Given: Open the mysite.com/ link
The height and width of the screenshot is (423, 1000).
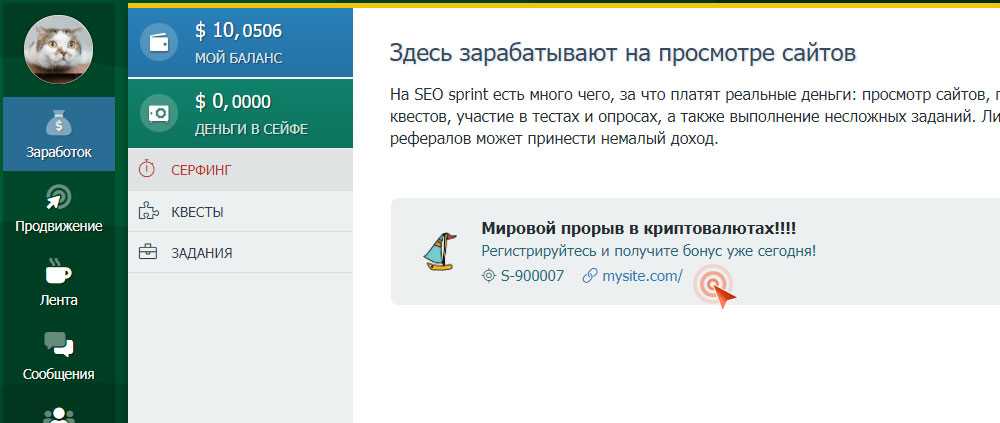Looking at the screenshot, I should [641, 276].
